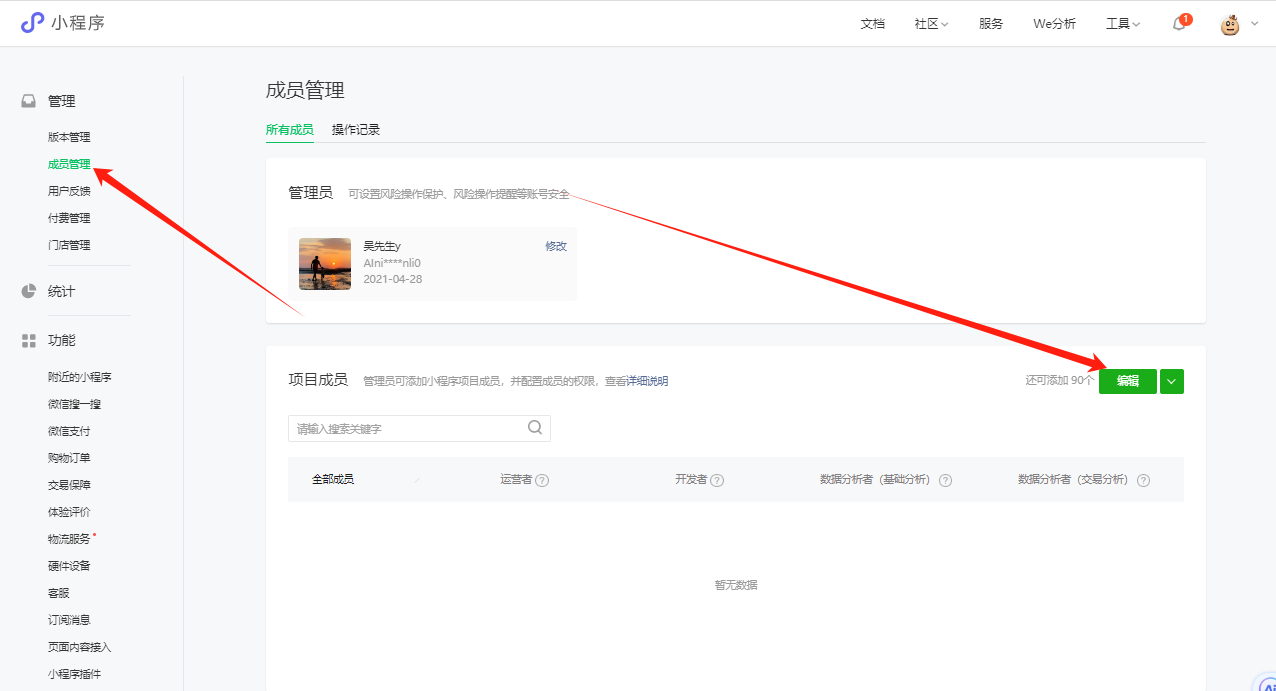This screenshot has width=1276, height=691.
Task: Click help icon beside 数据分析者 (基础分析)
Action: pos(945,480)
